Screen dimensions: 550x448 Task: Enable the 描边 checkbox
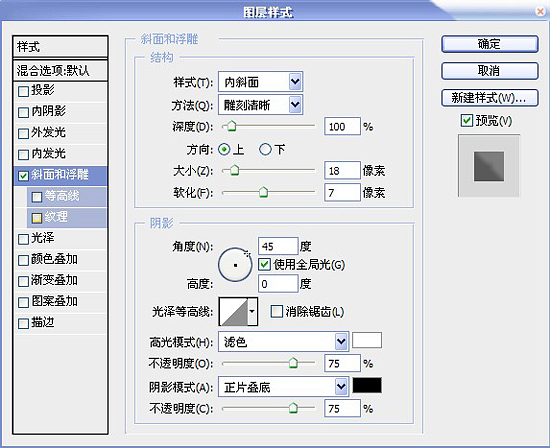(x=24, y=323)
